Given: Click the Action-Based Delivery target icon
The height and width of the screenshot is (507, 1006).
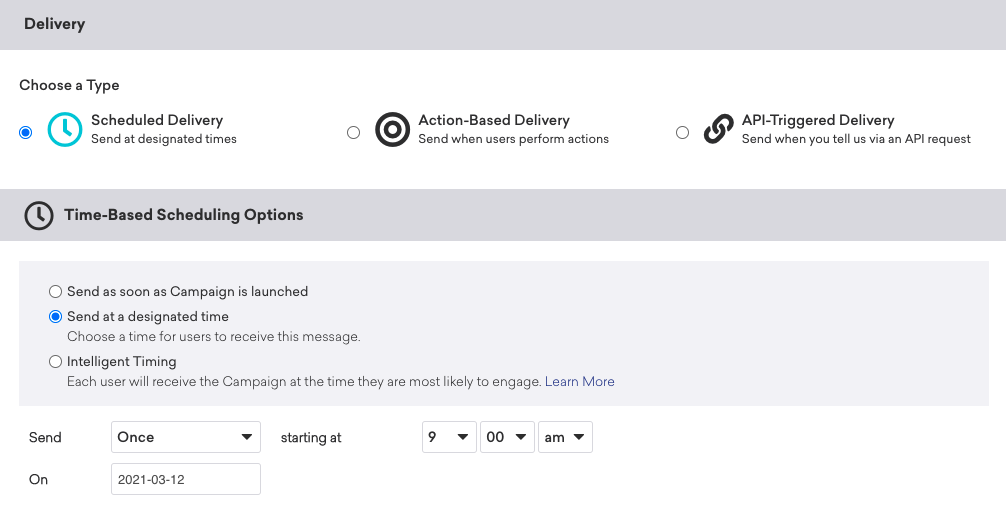Looking at the screenshot, I should tap(392, 129).
